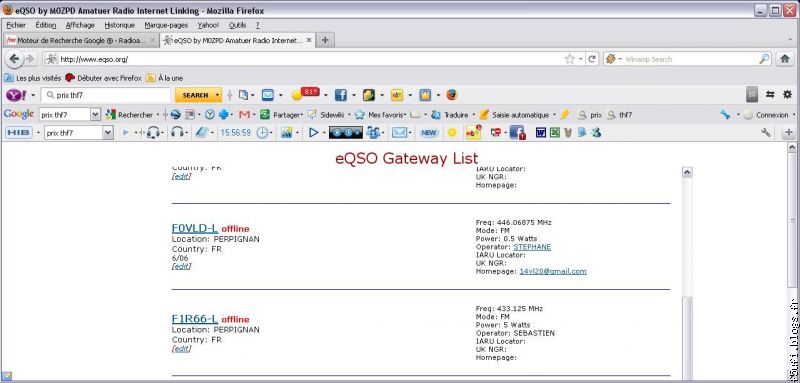
Task: Close the eQSO by M0ZPD tab
Action: pos(309,40)
